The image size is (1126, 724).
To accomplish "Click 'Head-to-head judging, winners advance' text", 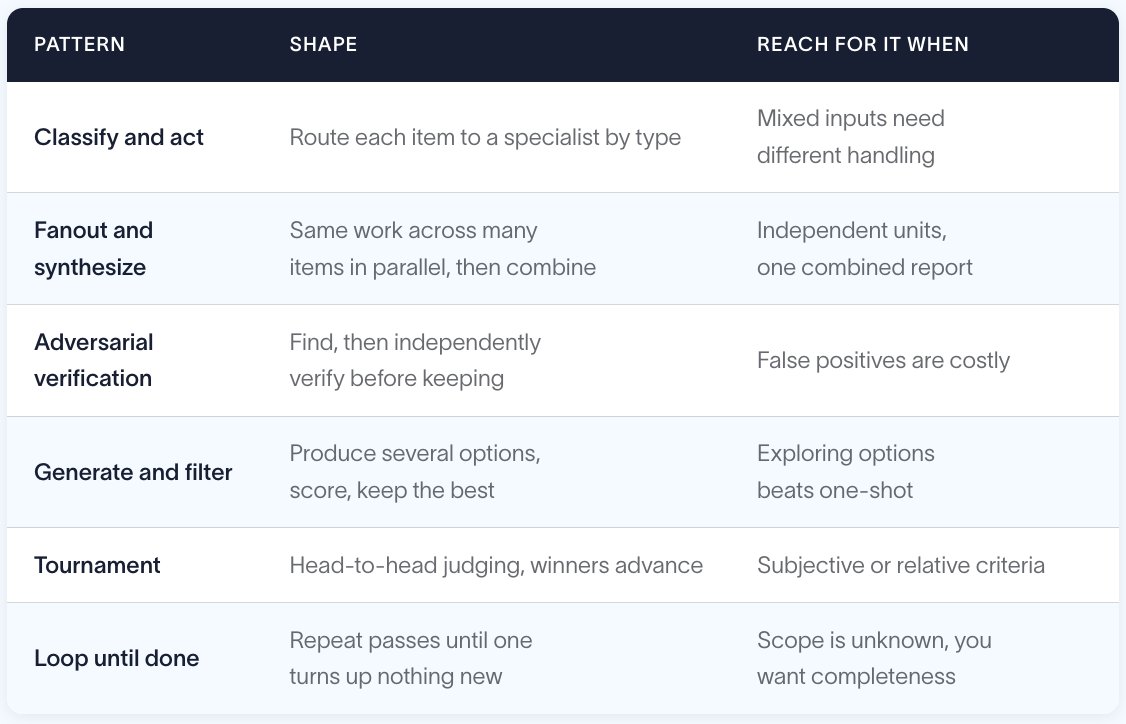I will pyautogui.click(x=496, y=565).
